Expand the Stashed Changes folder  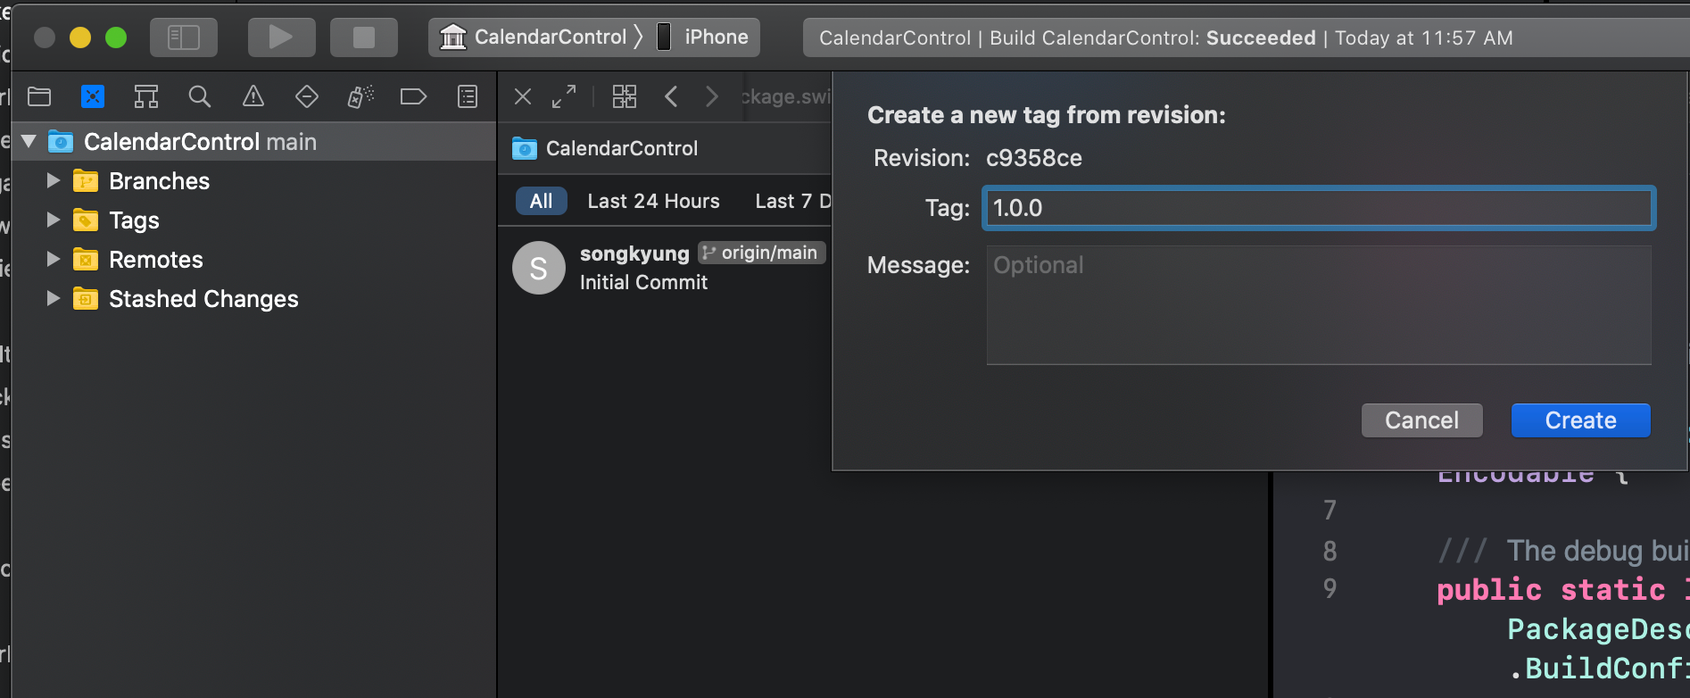click(x=53, y=298)
